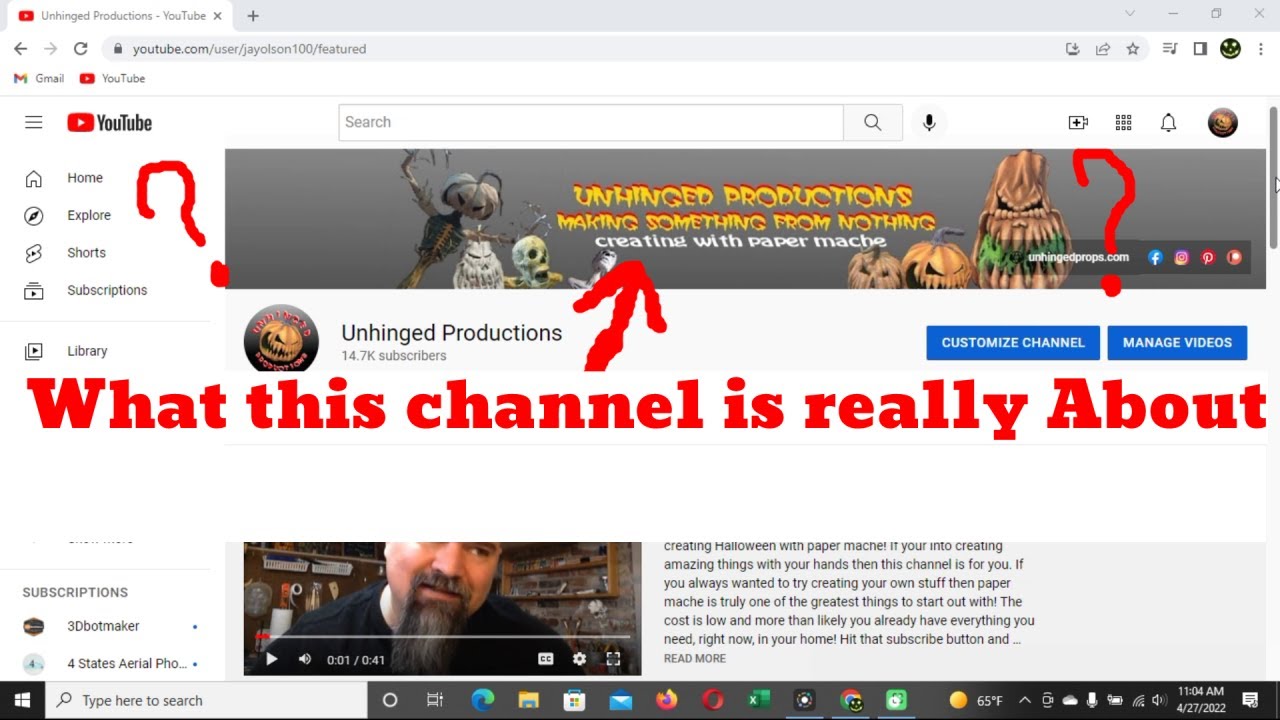Open the Chrome profile smiley avatar
Viewport: 1280px width, 720px height.
point(1231,49)
